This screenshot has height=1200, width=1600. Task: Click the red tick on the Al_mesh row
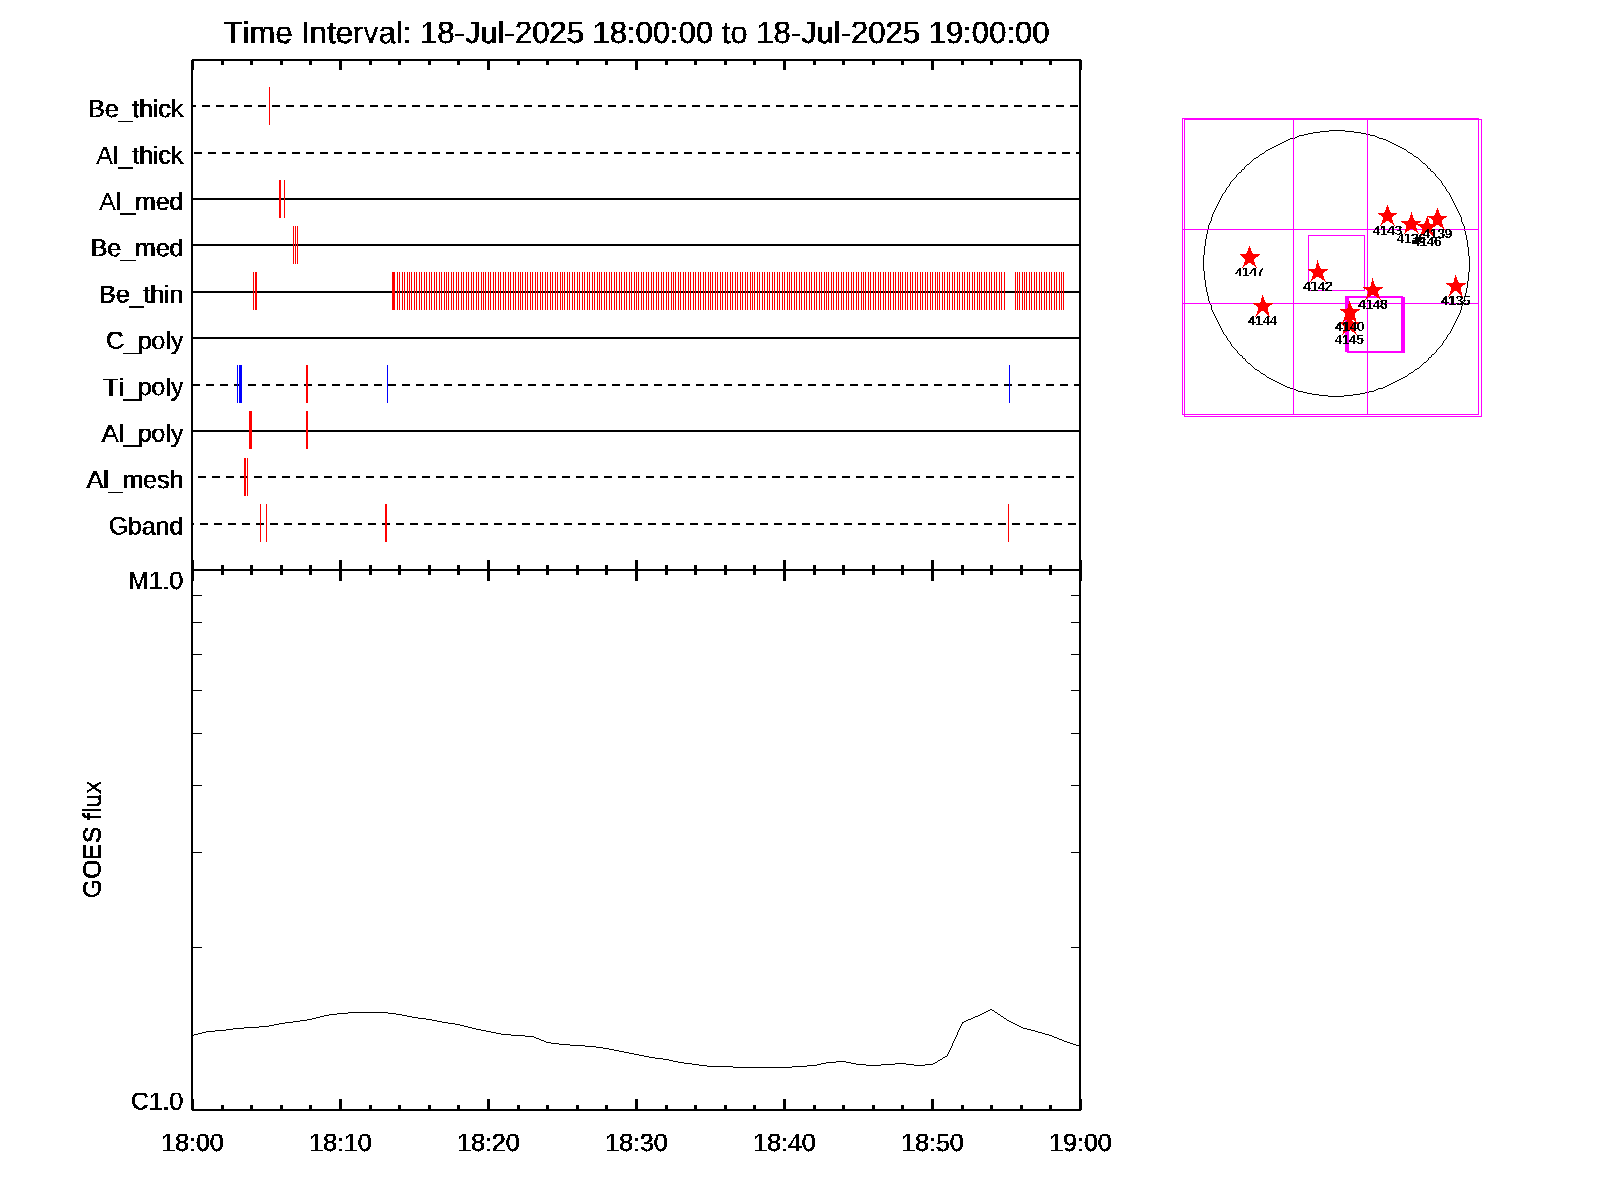(x=245, y=477)
